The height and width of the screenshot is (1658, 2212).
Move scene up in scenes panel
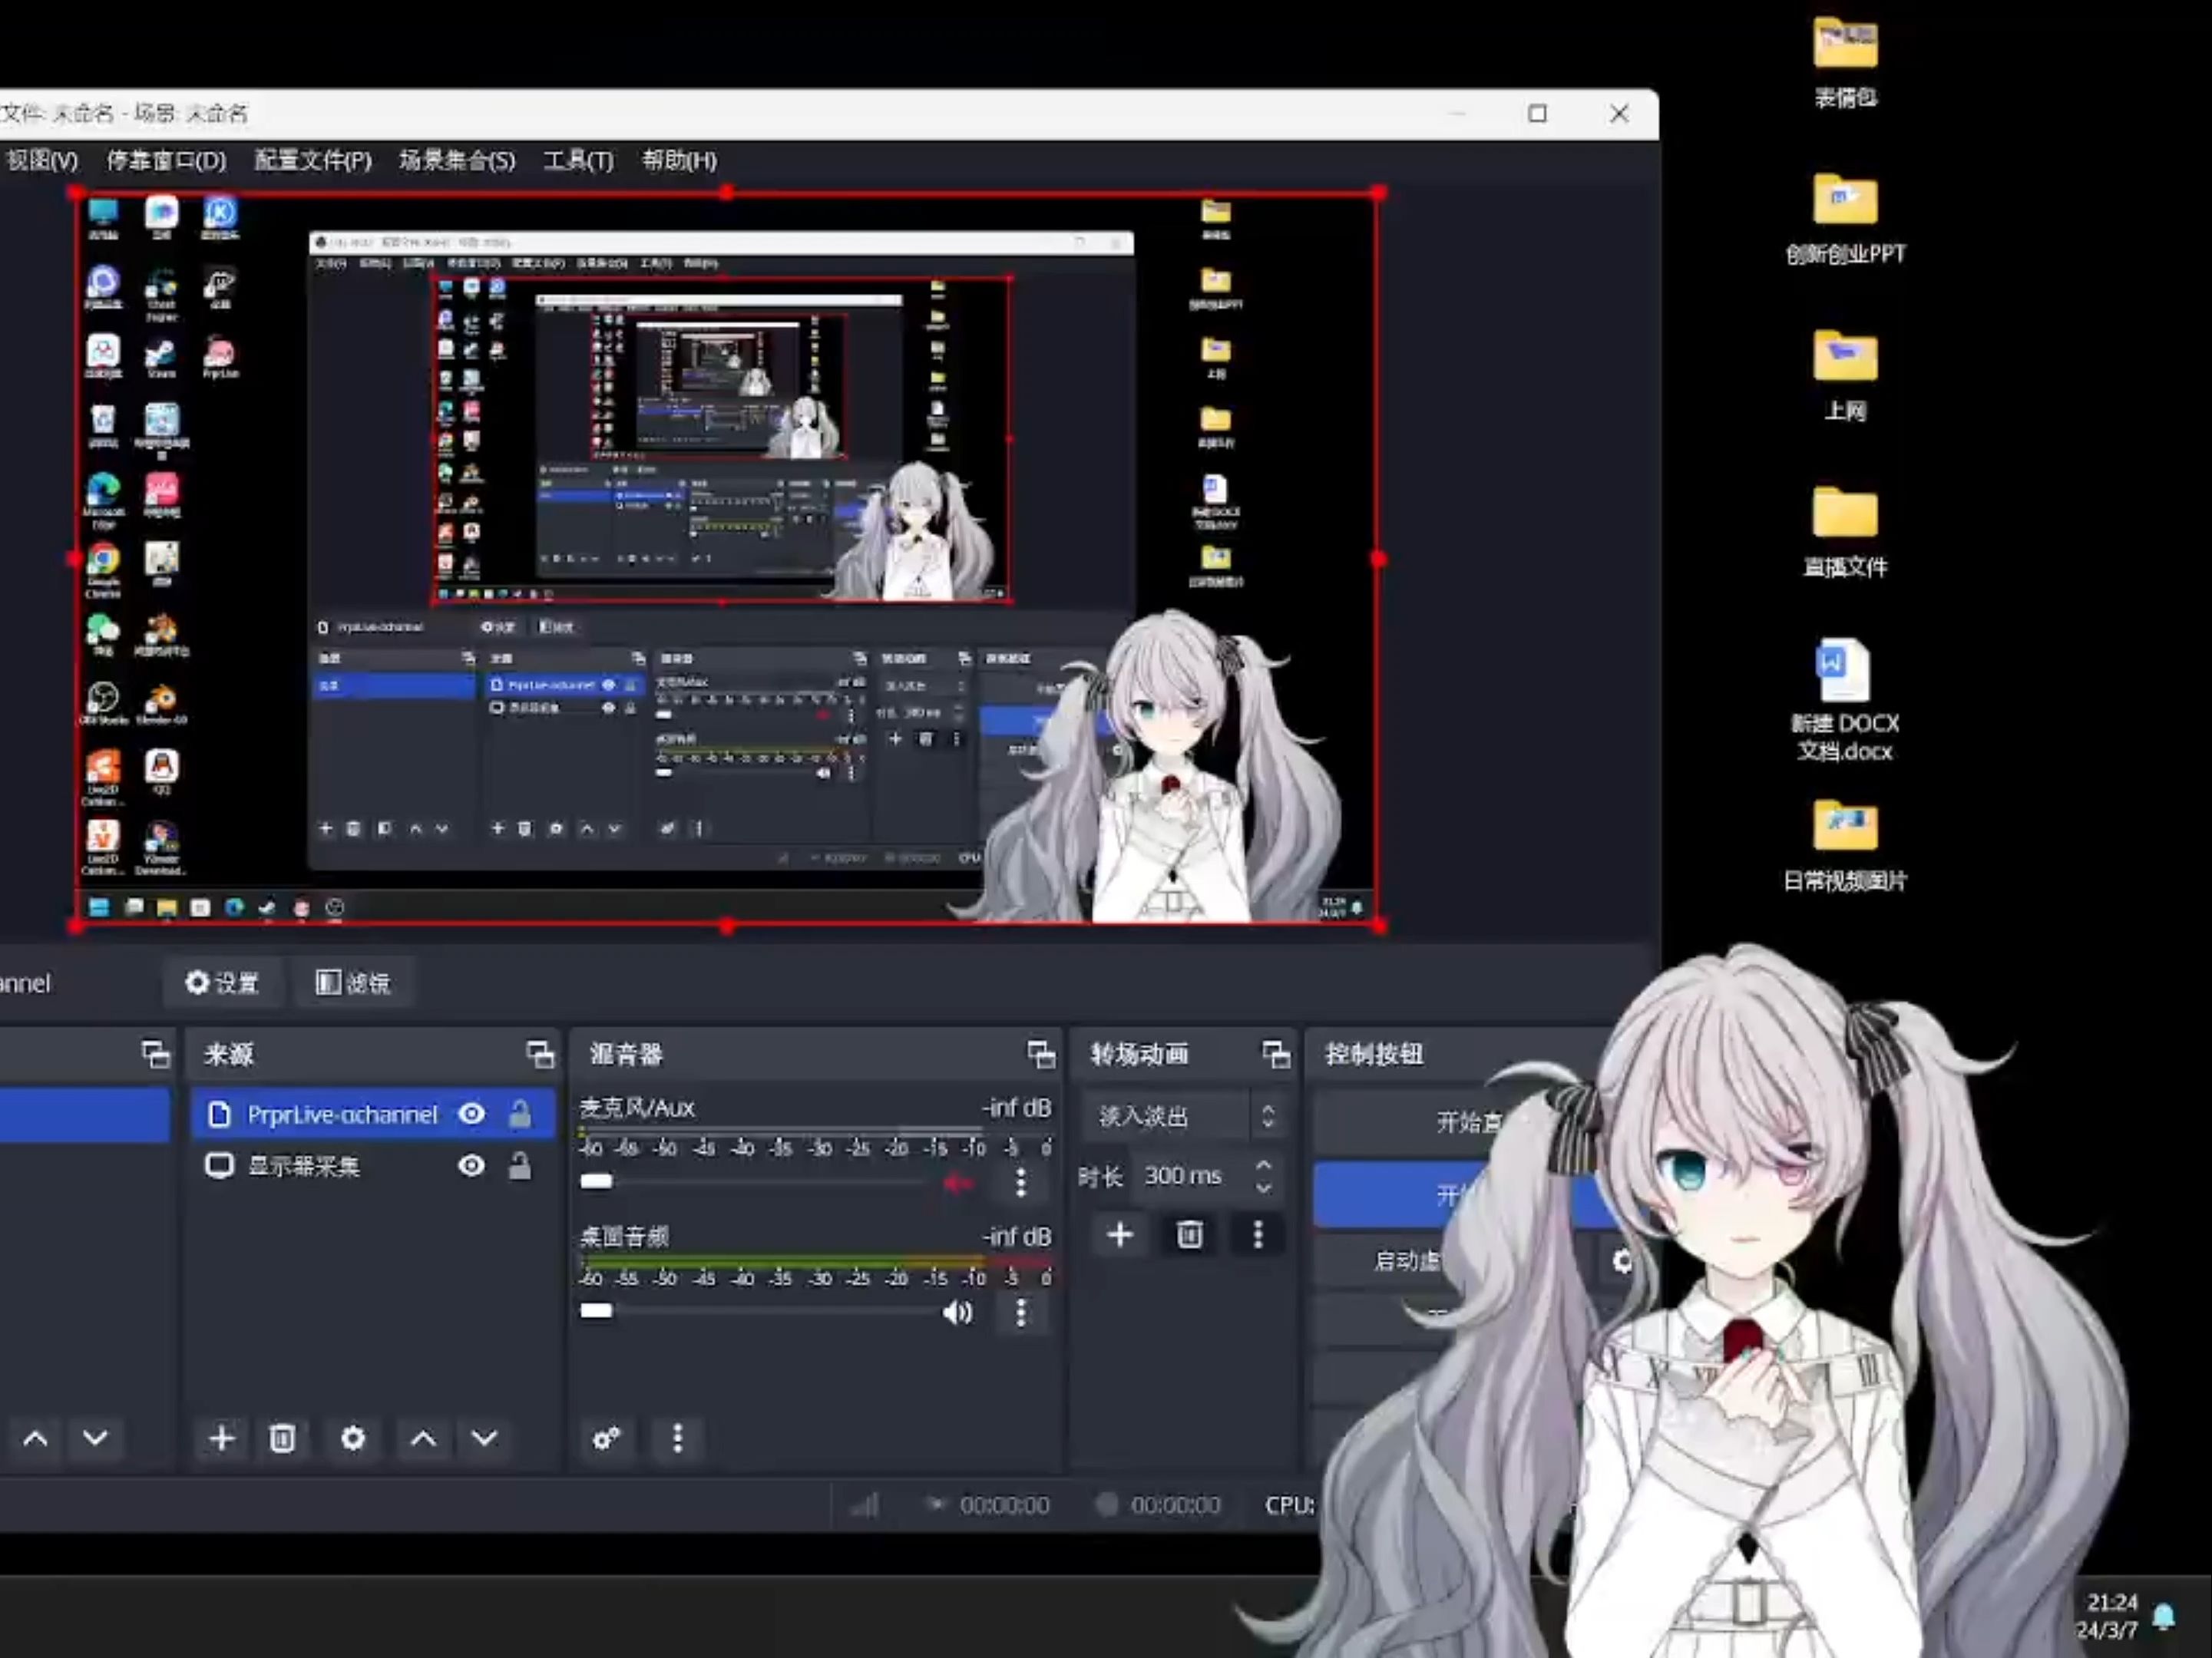(35, 1438)
